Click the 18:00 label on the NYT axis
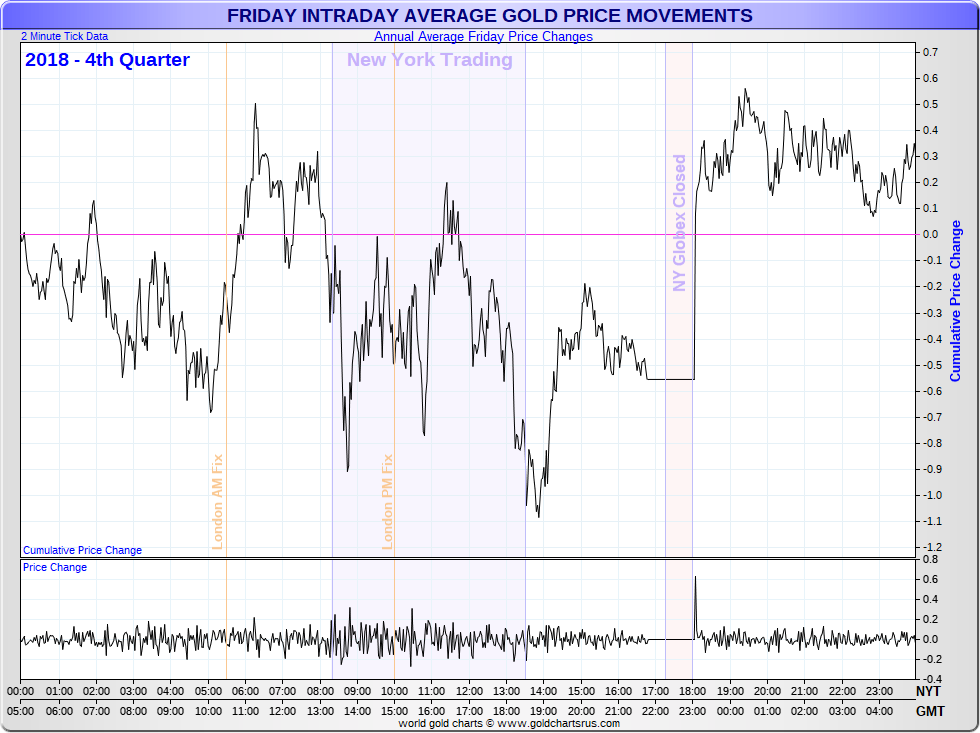Screen dimensions: 980x733 pos(692,691)
